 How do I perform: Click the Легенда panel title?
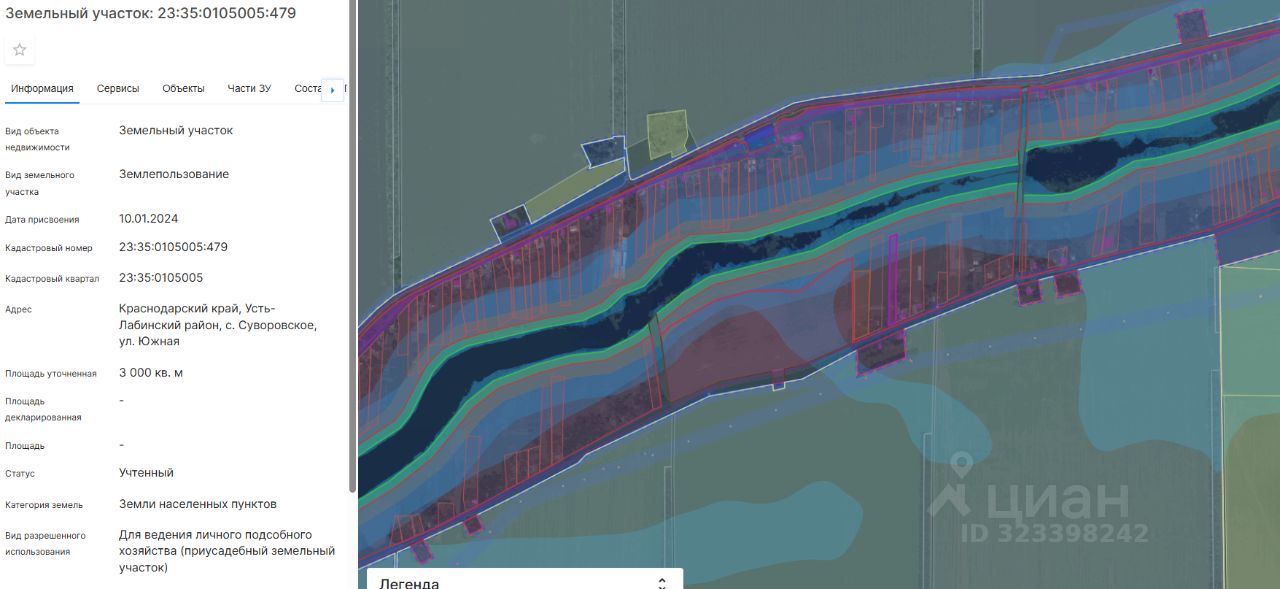click(409, 583)
